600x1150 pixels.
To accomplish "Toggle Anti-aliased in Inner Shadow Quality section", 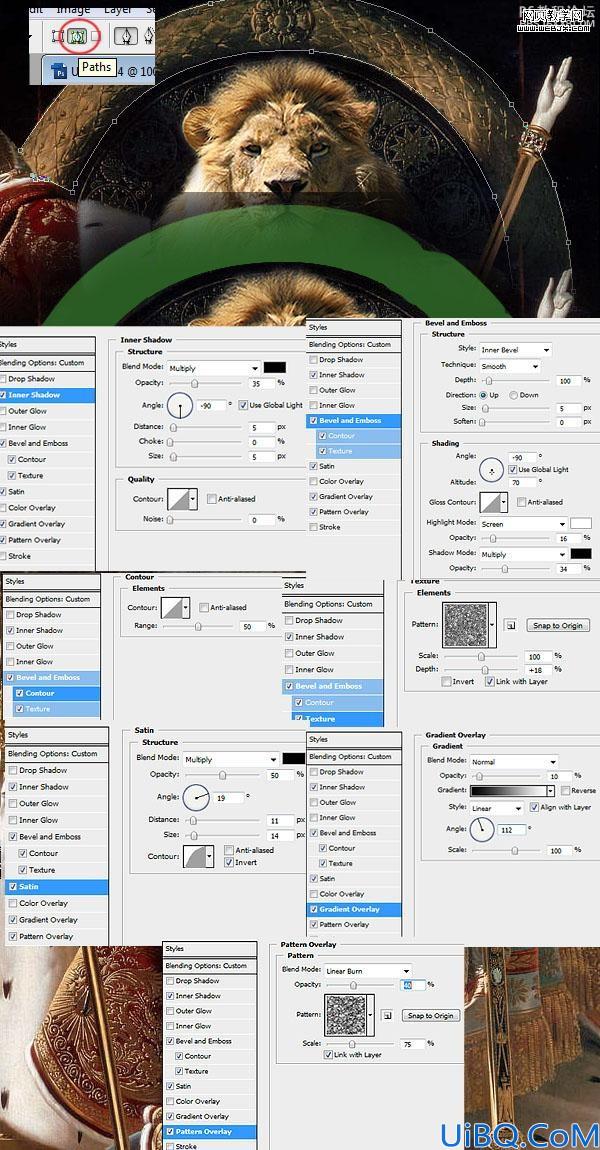I will point(211,499).
